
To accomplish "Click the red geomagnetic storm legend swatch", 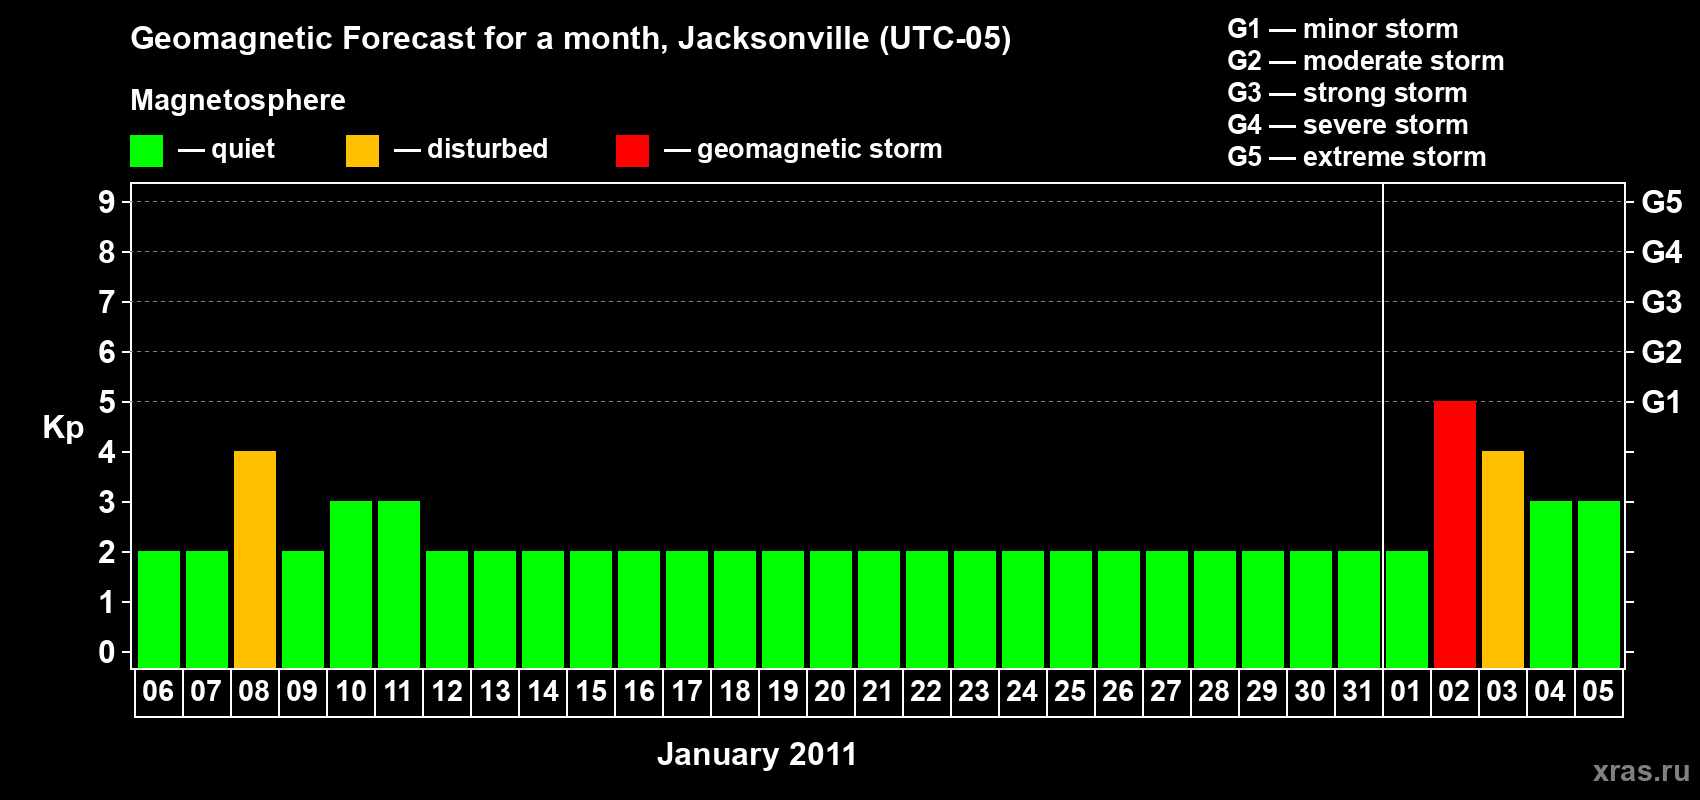I will pos(632,151).
